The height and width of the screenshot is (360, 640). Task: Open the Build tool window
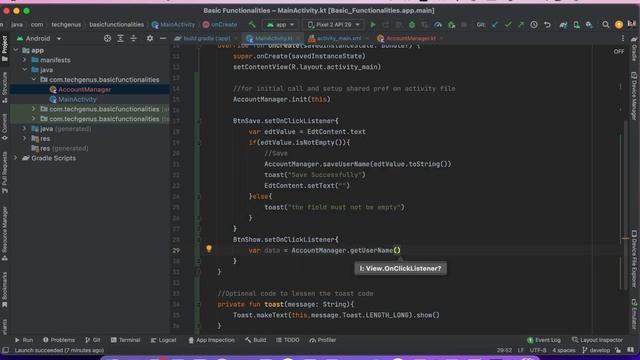pyautogui.click(x=256, y=340)
